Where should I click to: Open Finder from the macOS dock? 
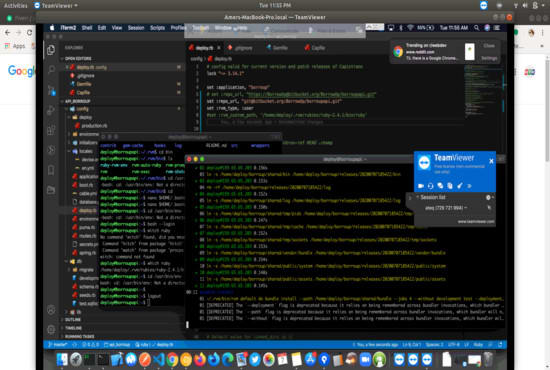(62, 359)
